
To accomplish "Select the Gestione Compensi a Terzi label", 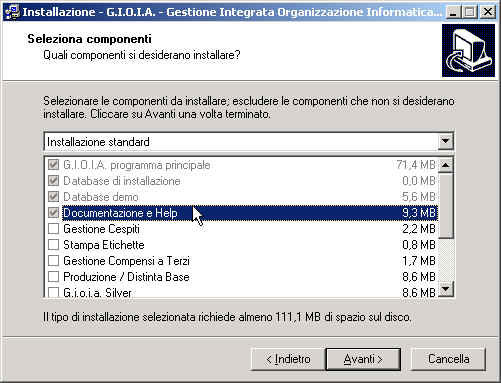I will click(x=126, y=261).
